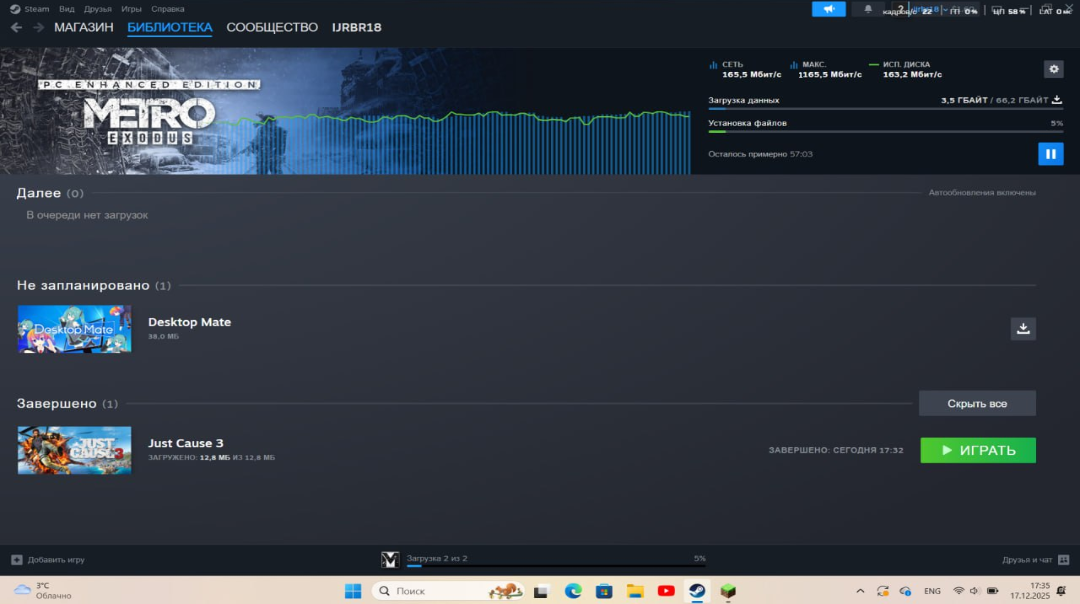Switch to the Сообщество tab

[272, 27]
